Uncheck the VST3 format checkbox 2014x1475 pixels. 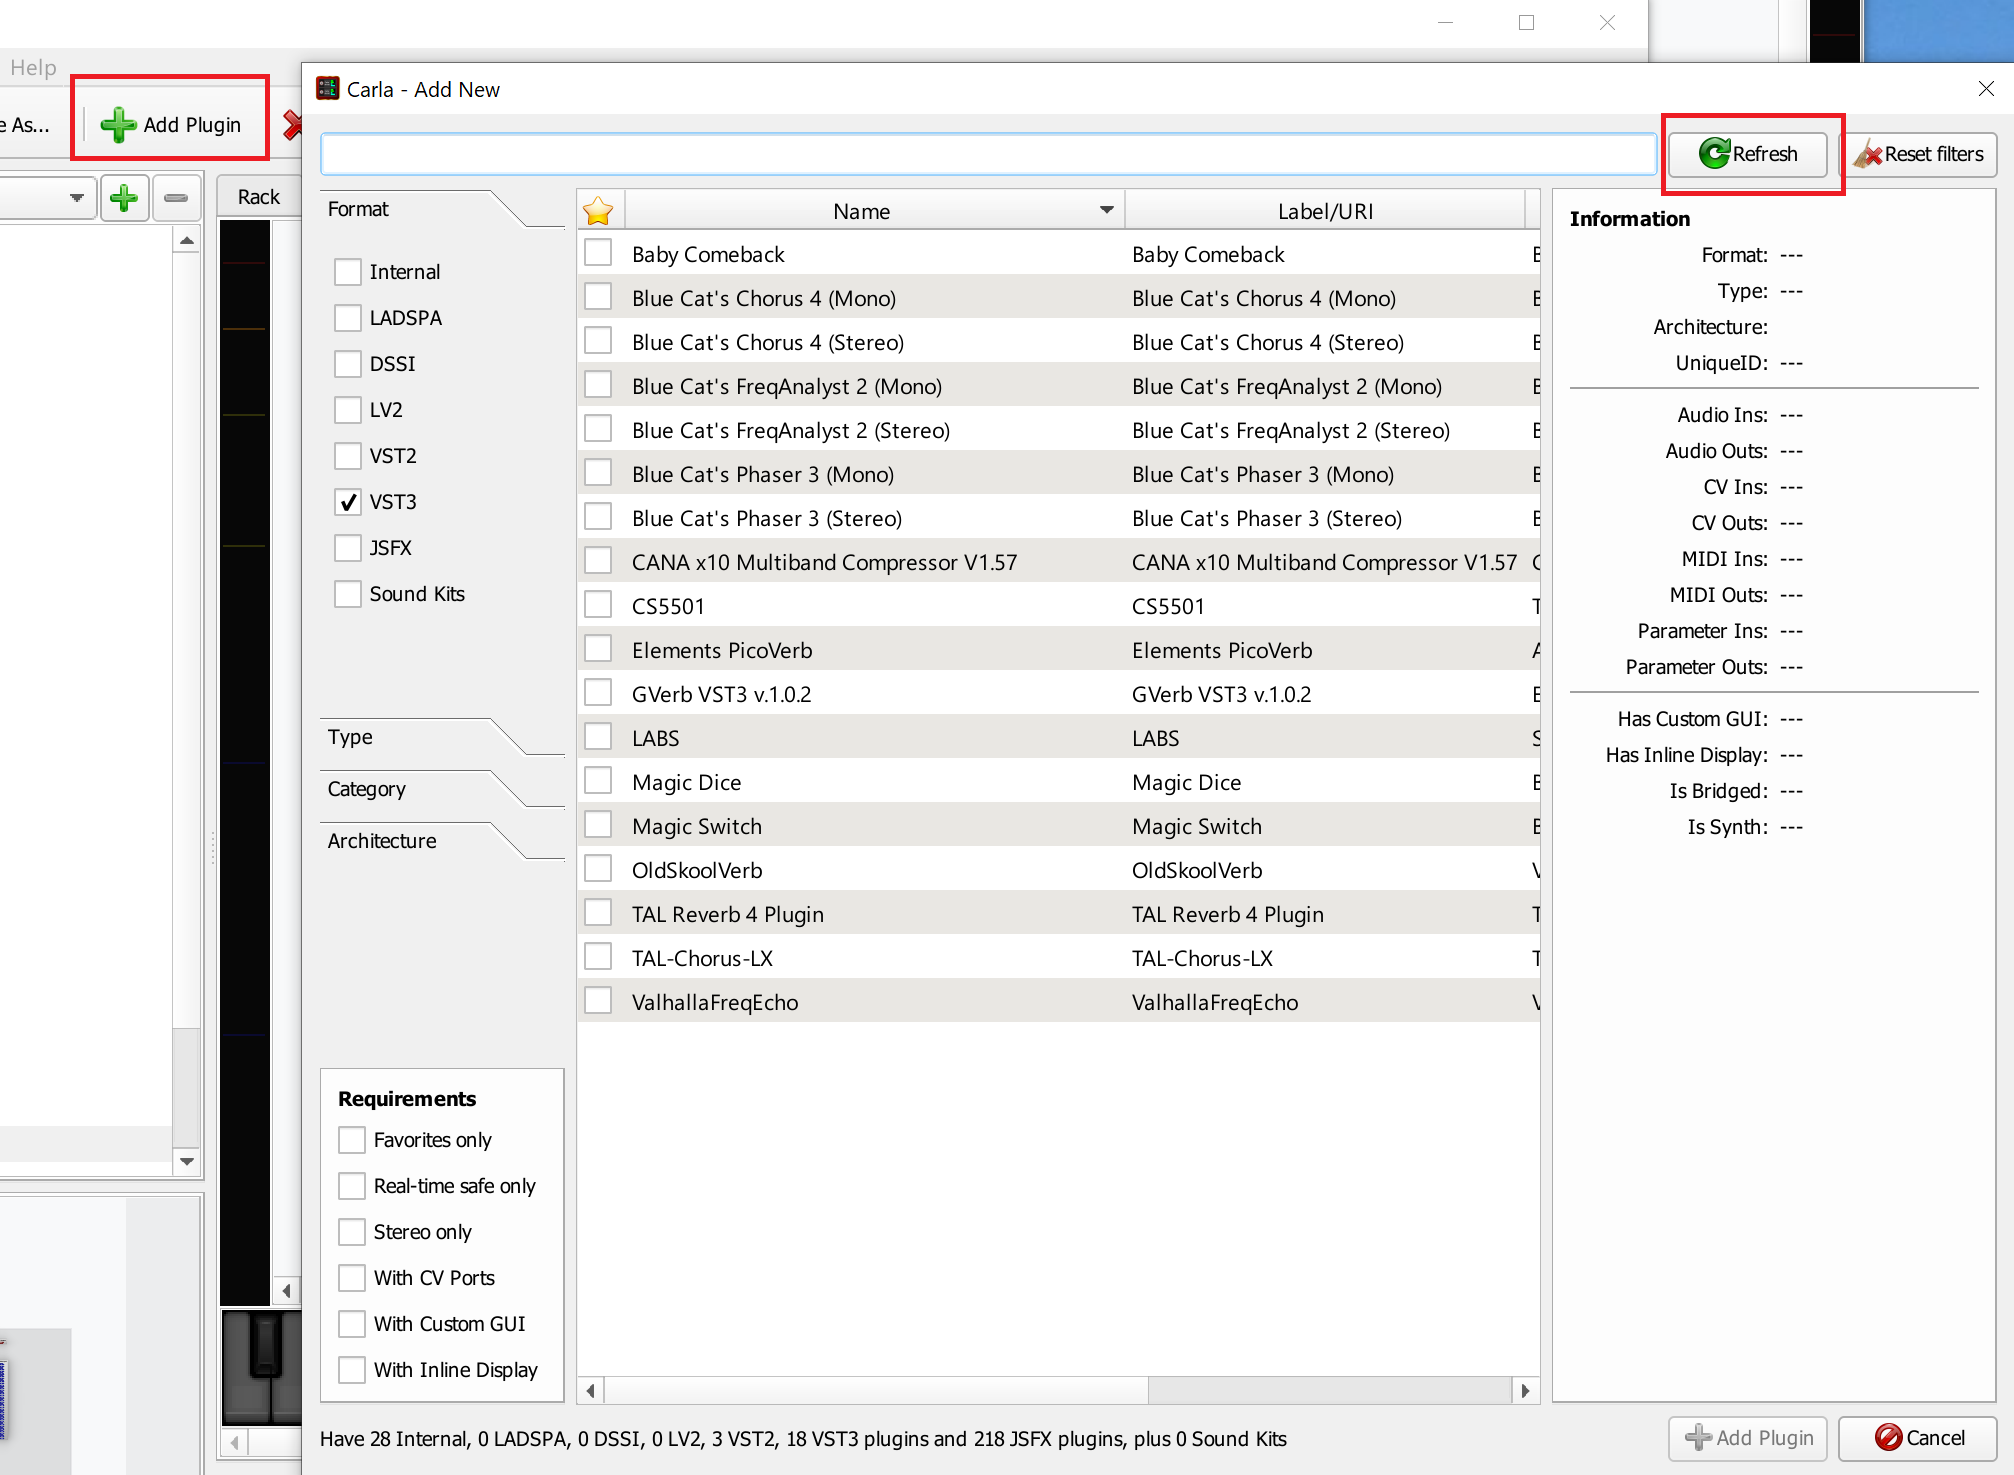tap(348, 502)
